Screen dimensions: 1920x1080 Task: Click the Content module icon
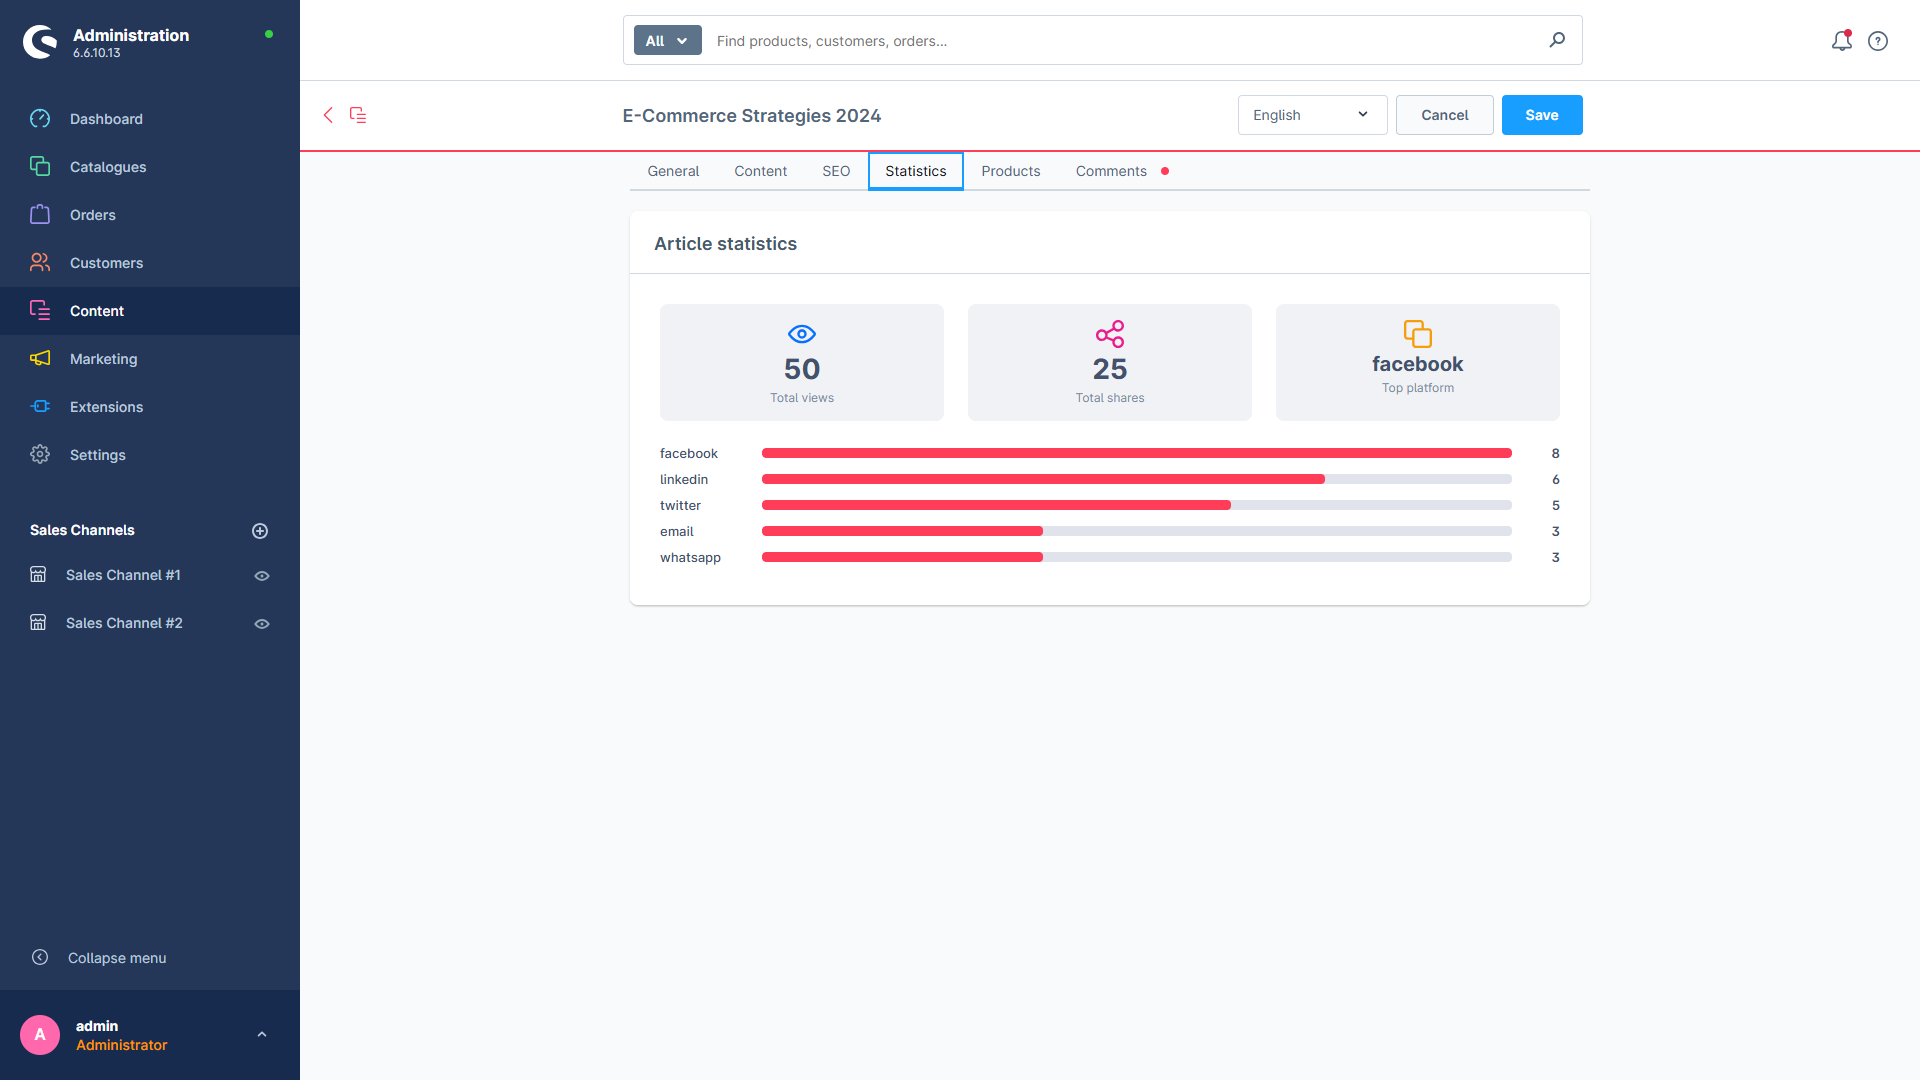40,311
